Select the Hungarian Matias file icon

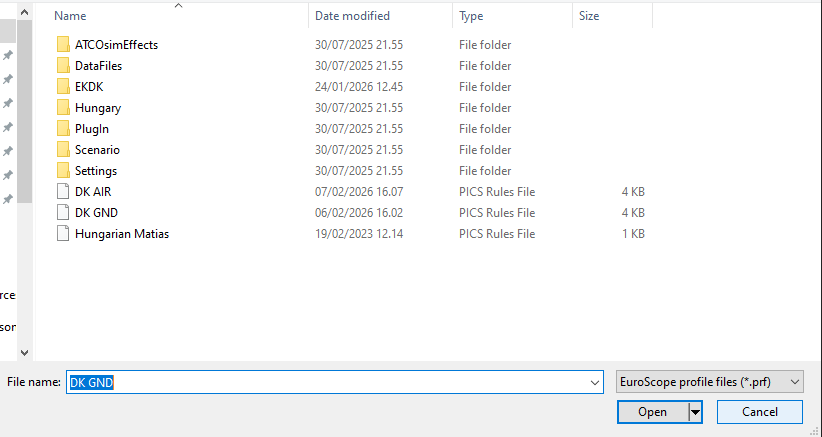63,234
